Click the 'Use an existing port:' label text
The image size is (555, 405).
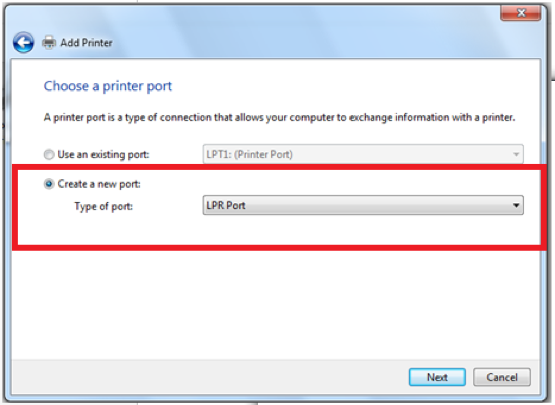[x=103, y=155]
